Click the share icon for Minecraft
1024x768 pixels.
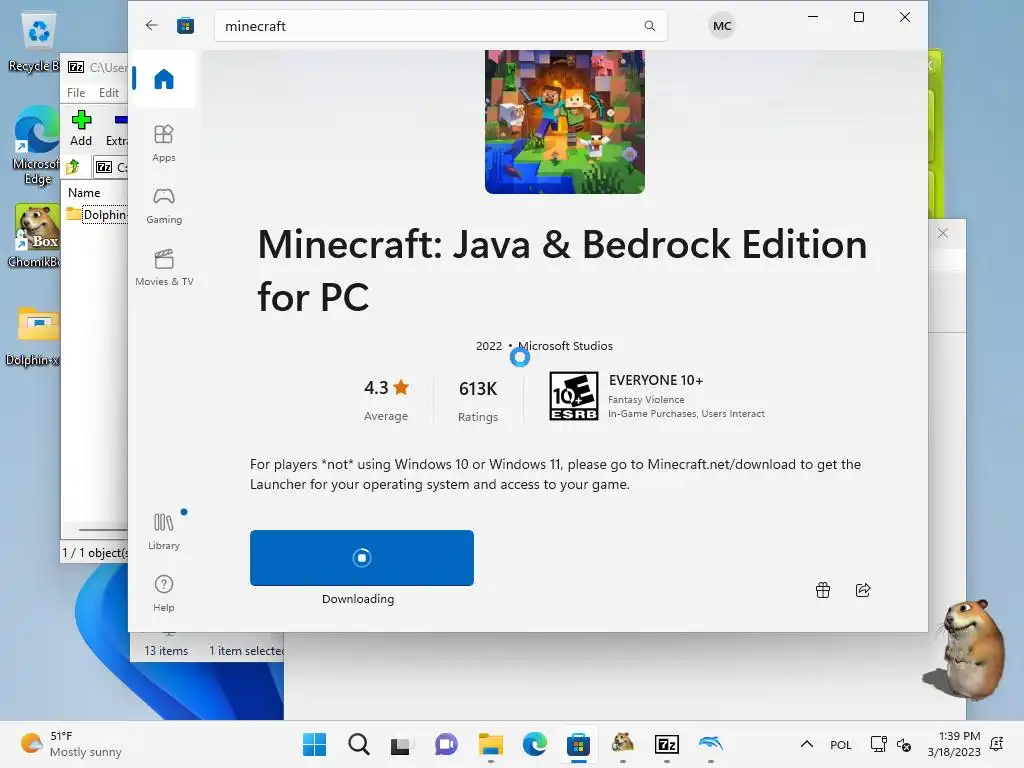coord(863,590)
